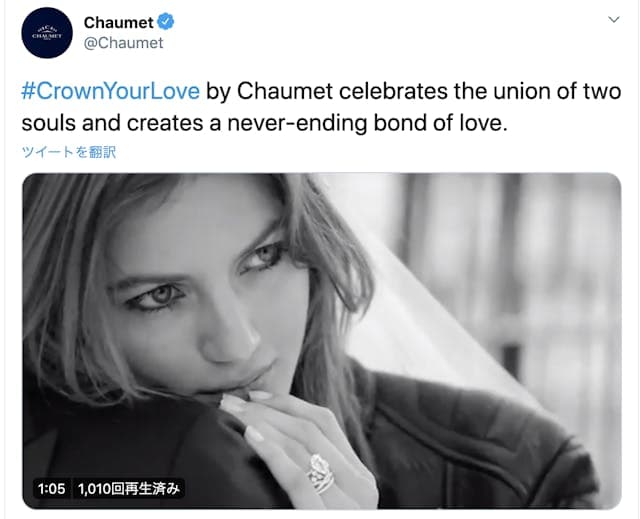Click the @Chaumet handle
Viewport: 640px width, 519px height.
pos(123,43)
